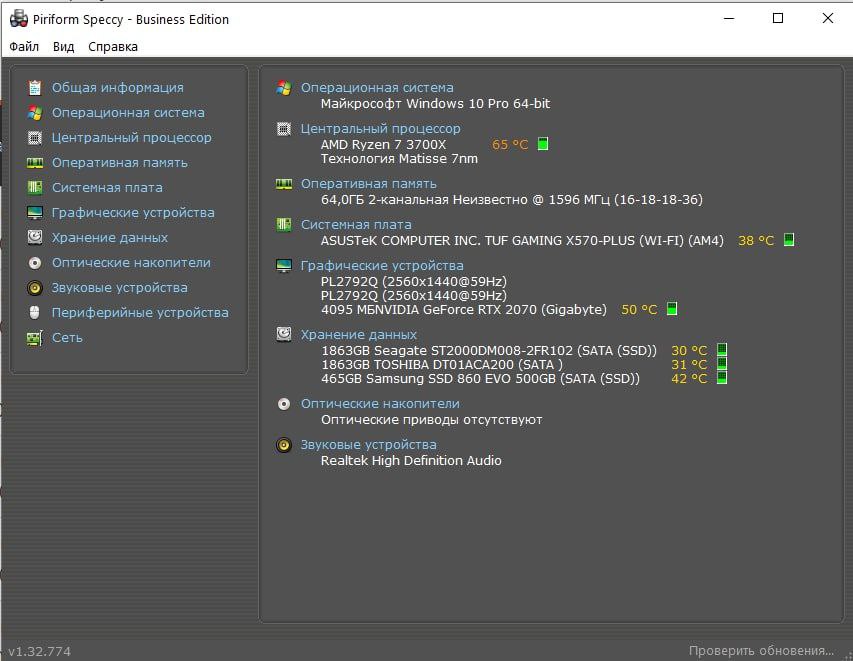Click the motherboard temperature indicator next to 38 °C
Image resolution: width=853 pixels, height=661 pixels.
click(789, 239)
